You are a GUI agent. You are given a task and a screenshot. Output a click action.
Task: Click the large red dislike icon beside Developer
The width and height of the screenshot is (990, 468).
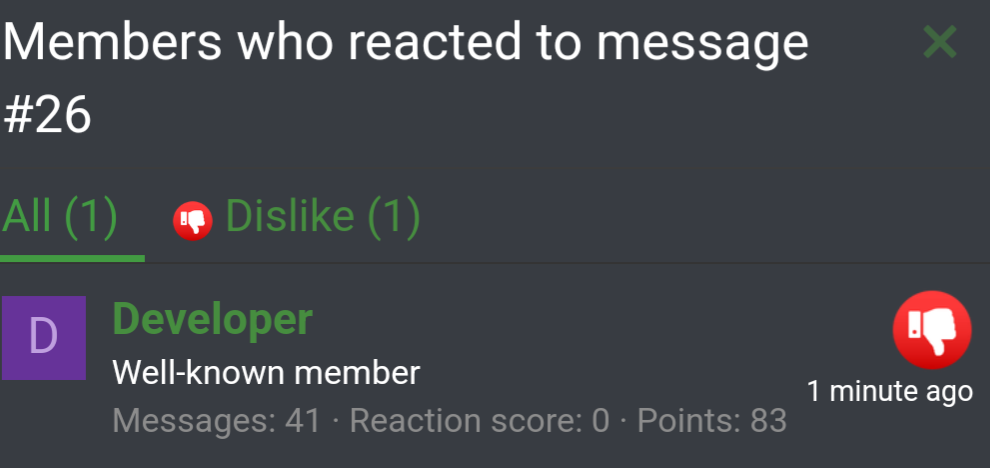coord(932,330)
